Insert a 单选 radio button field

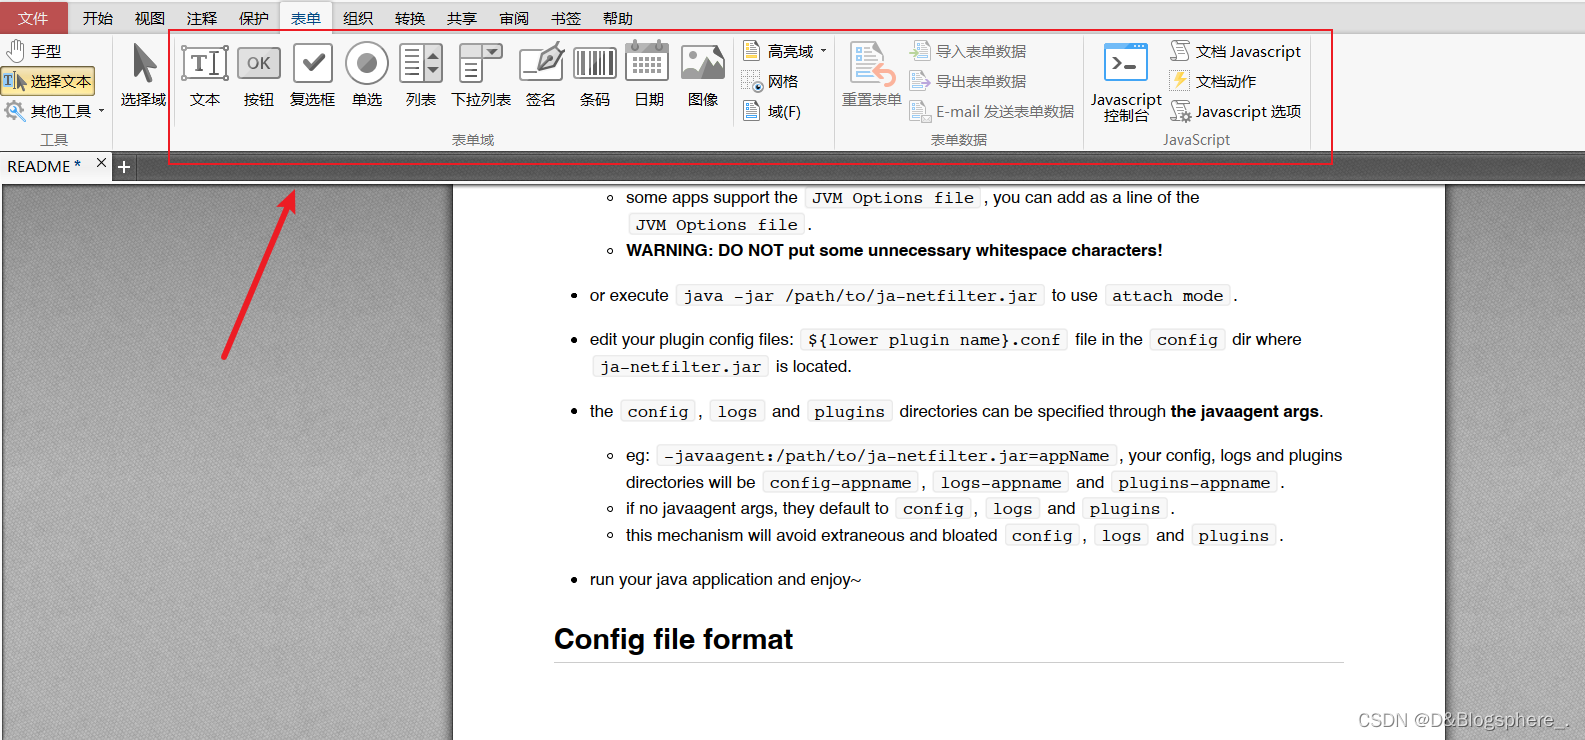(x=367, y=75)
